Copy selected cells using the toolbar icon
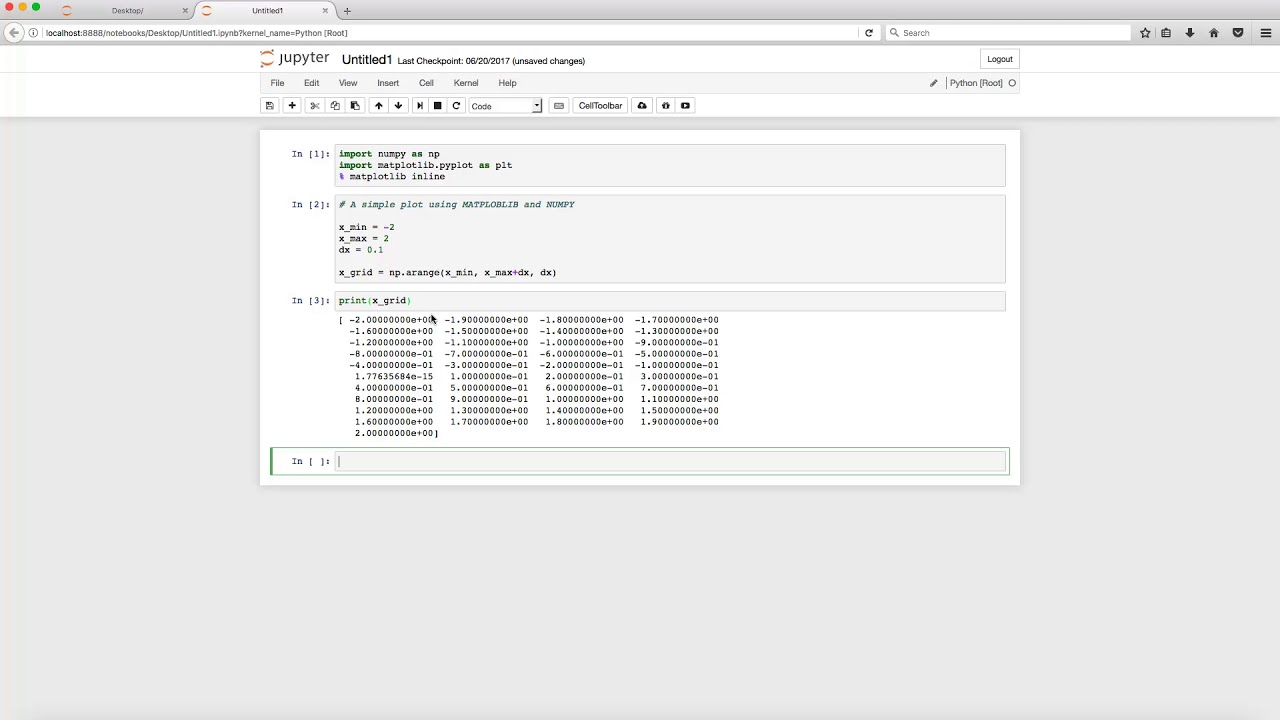Screen dimensions: 1280x720 (x=334, y=106)
